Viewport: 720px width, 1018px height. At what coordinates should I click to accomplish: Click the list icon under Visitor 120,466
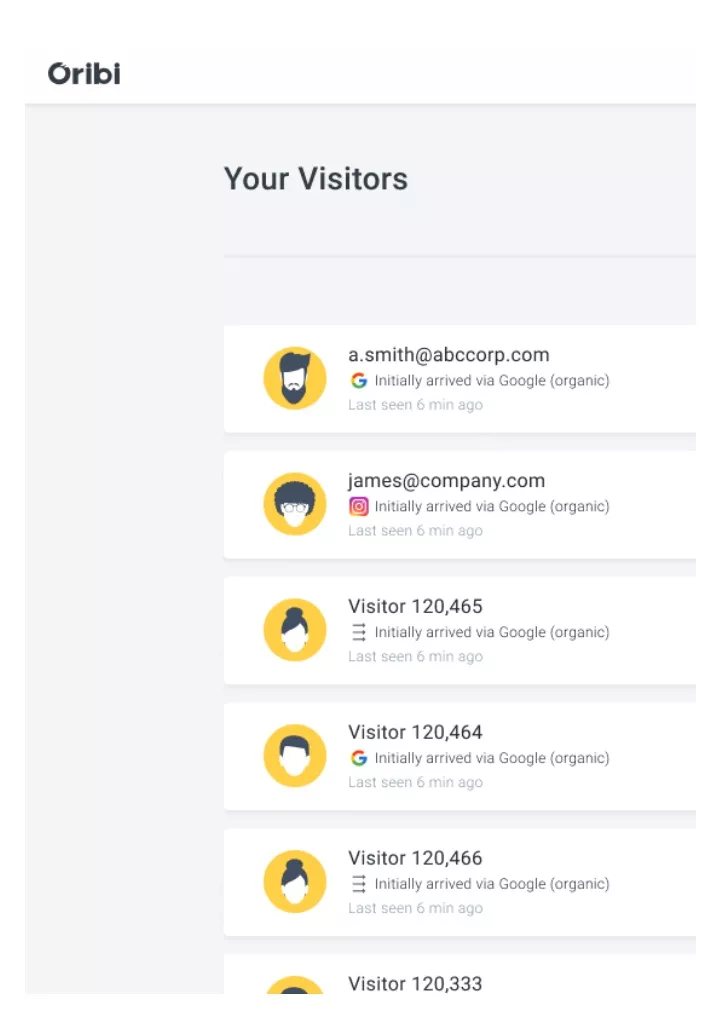[358, 884]
